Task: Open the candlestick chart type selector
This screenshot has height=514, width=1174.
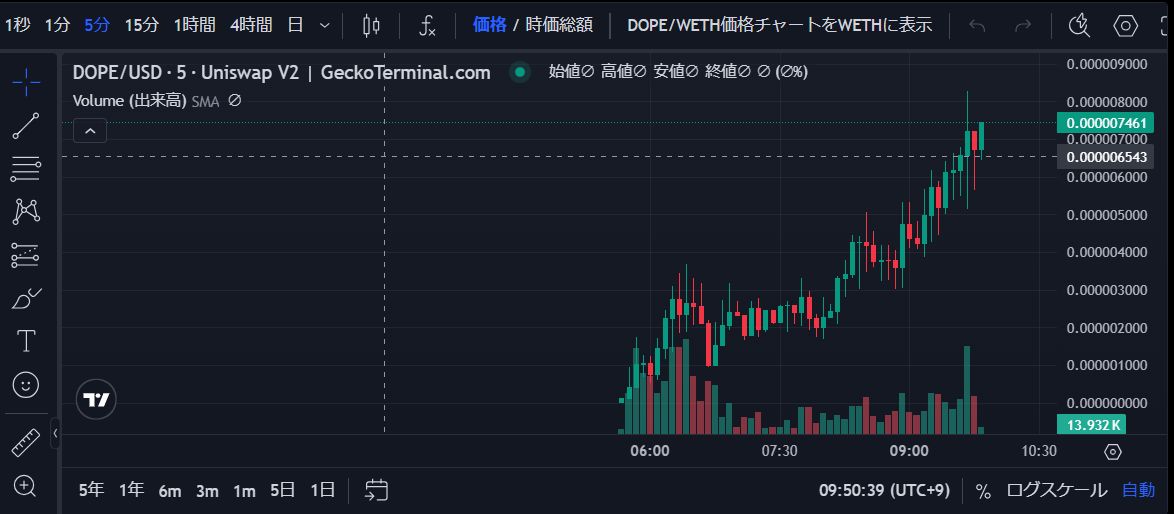Action: pos(371,25)
